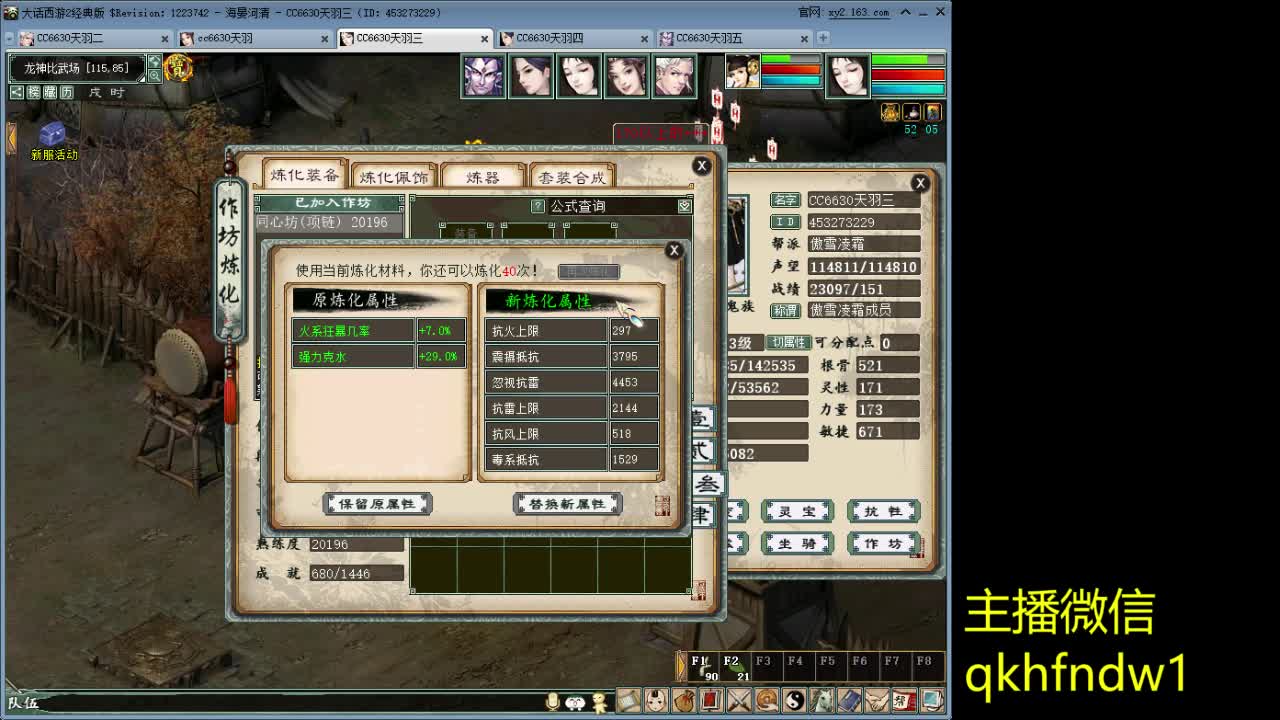Switch to the 炼化装备 tab
Image resolution: width=1280 pixels, height=720 pixels.
306,175
